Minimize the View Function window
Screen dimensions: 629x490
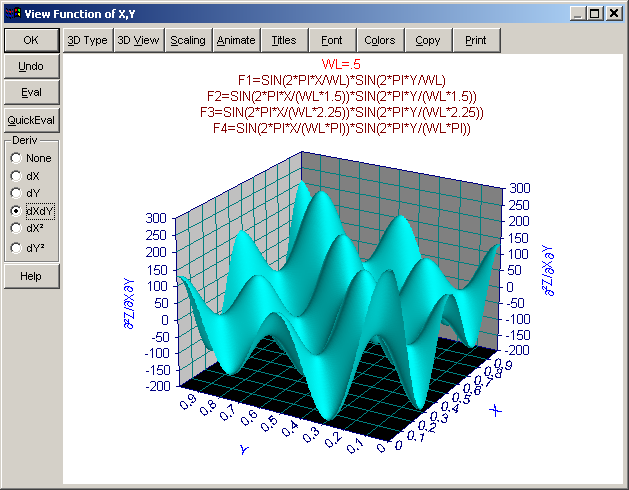coord(578,14)
